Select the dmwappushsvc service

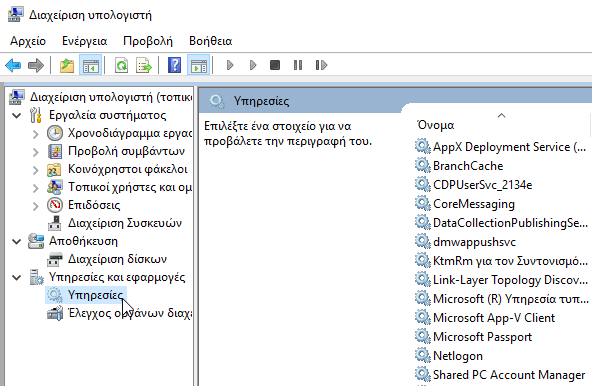474,242
